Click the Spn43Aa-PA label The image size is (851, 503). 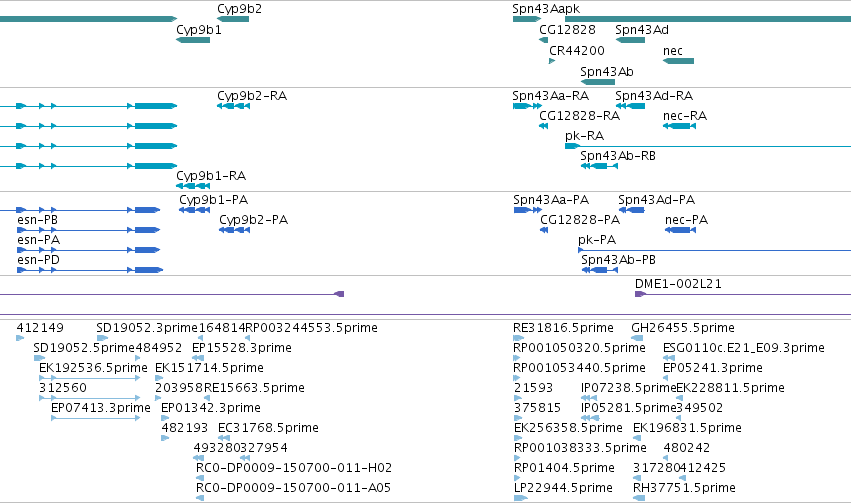tap(551, 200)
